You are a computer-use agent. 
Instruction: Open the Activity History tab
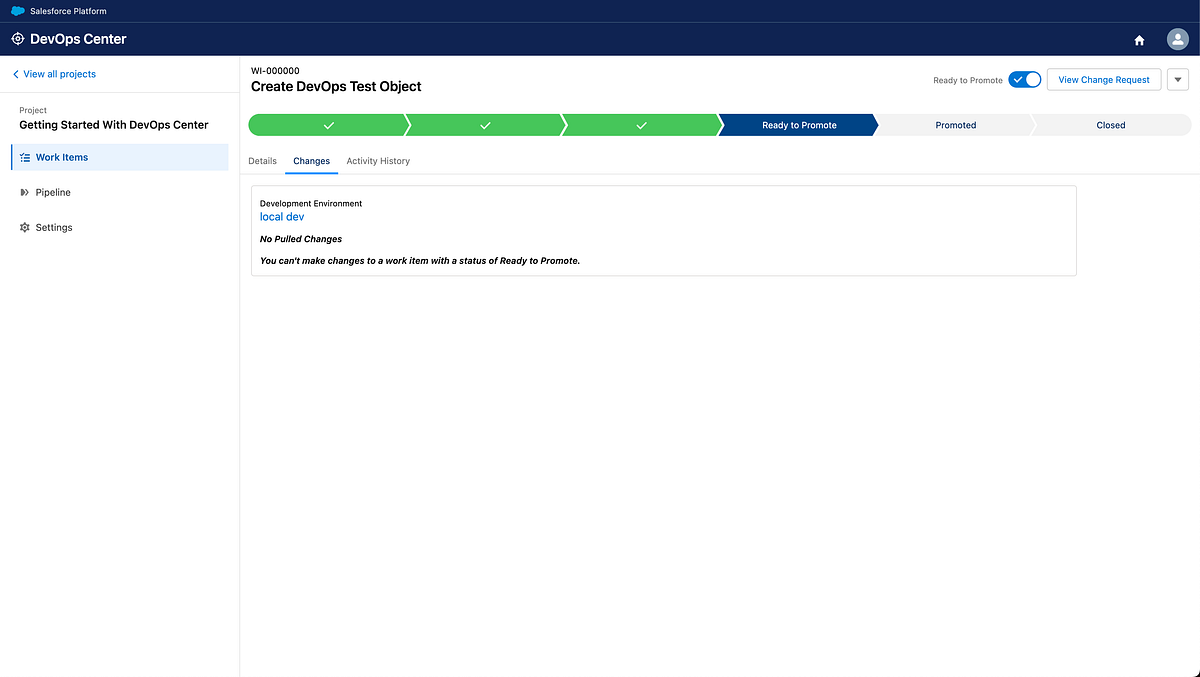click(x=377, y=160)
